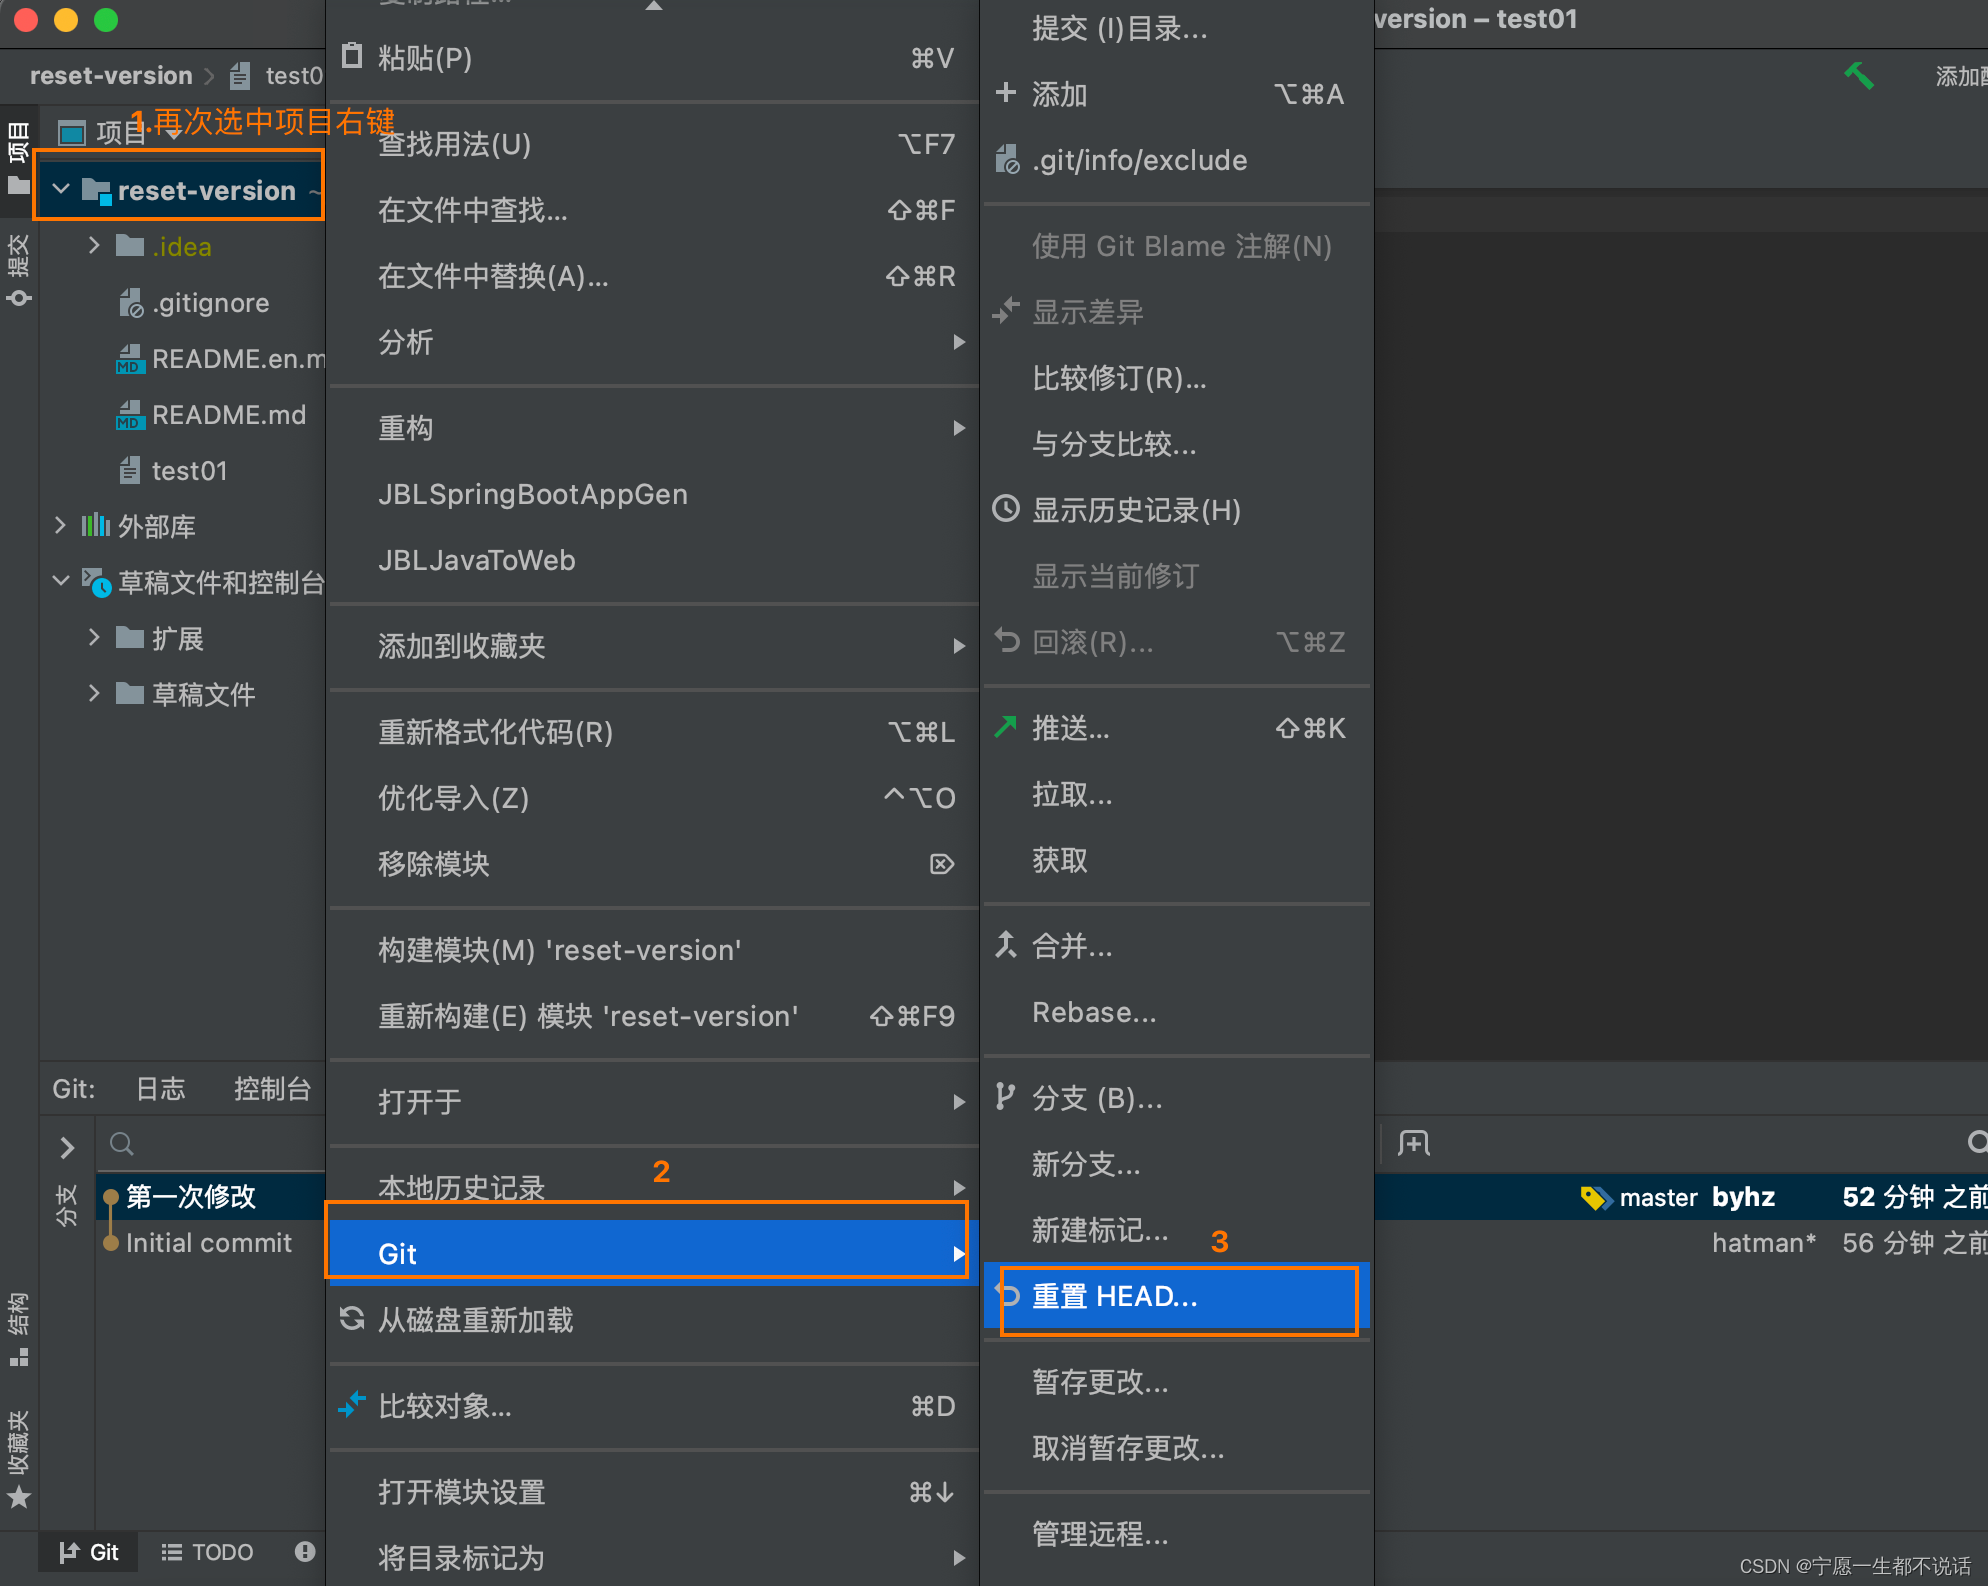
Task: Open the 重构 submenu arrow
Action: coord(959,428)
